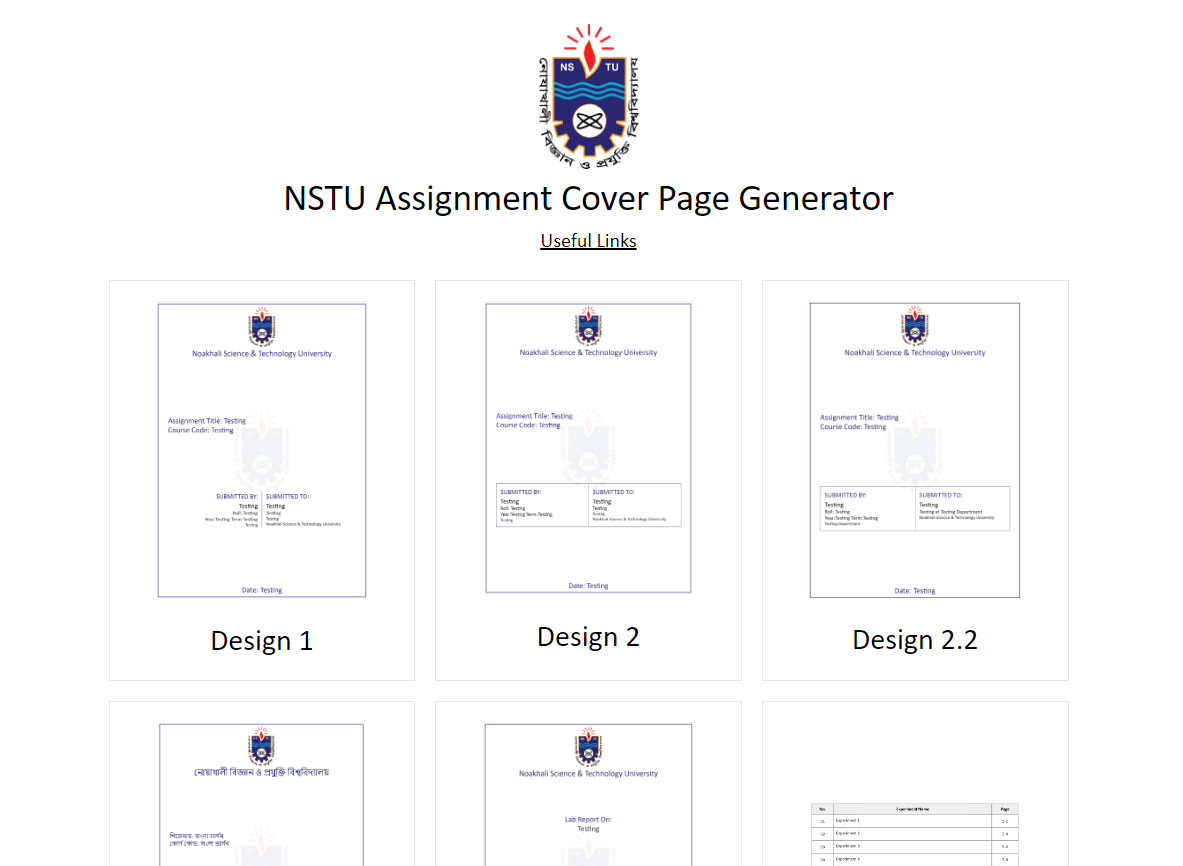Click the NSTU university logo
1183x866 pixels.
[x=588, y=96]
